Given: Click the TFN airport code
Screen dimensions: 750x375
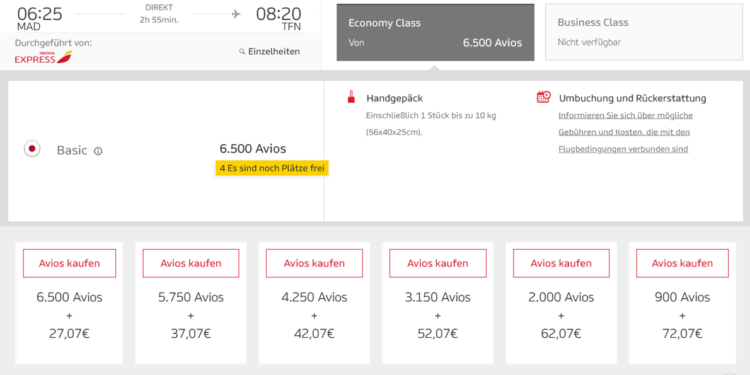Looking at the screenshot, I should click(x=291, y=26).
